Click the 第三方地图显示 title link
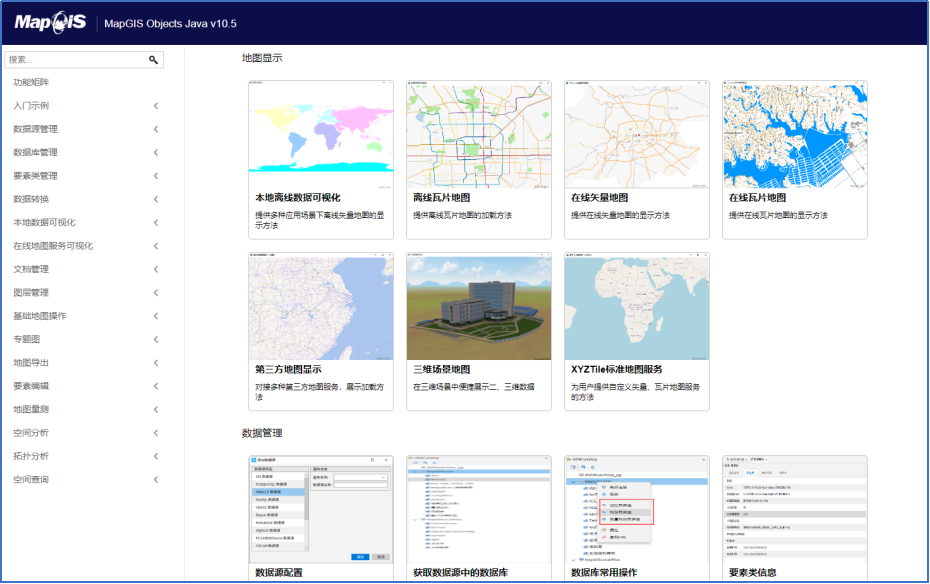This screenshot has height=584, width=930. click(x=288, y=369)
